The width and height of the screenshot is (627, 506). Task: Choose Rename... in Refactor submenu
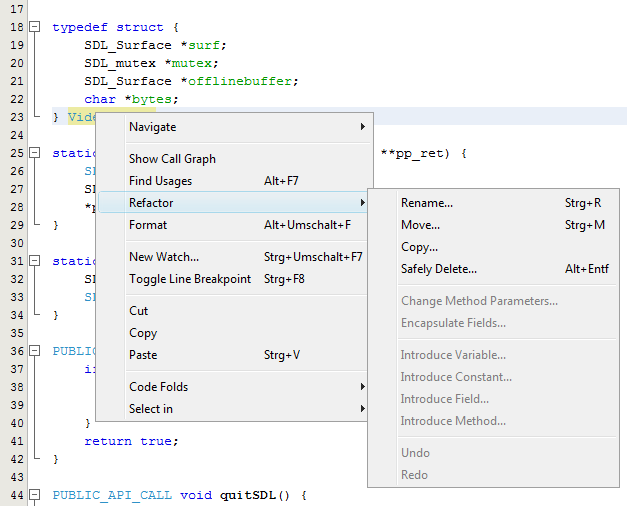click(427, 203)
